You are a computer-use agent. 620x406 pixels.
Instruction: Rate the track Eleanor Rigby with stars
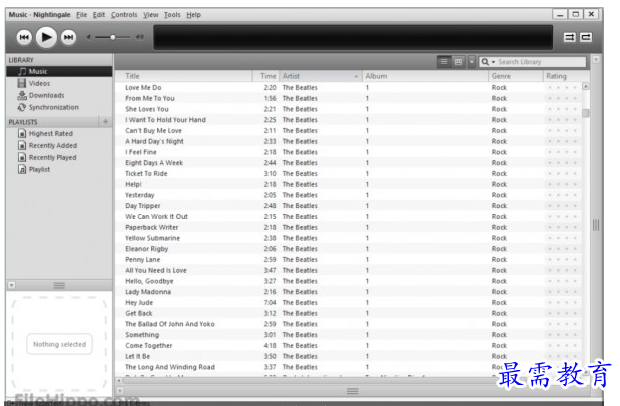(563, 249)
